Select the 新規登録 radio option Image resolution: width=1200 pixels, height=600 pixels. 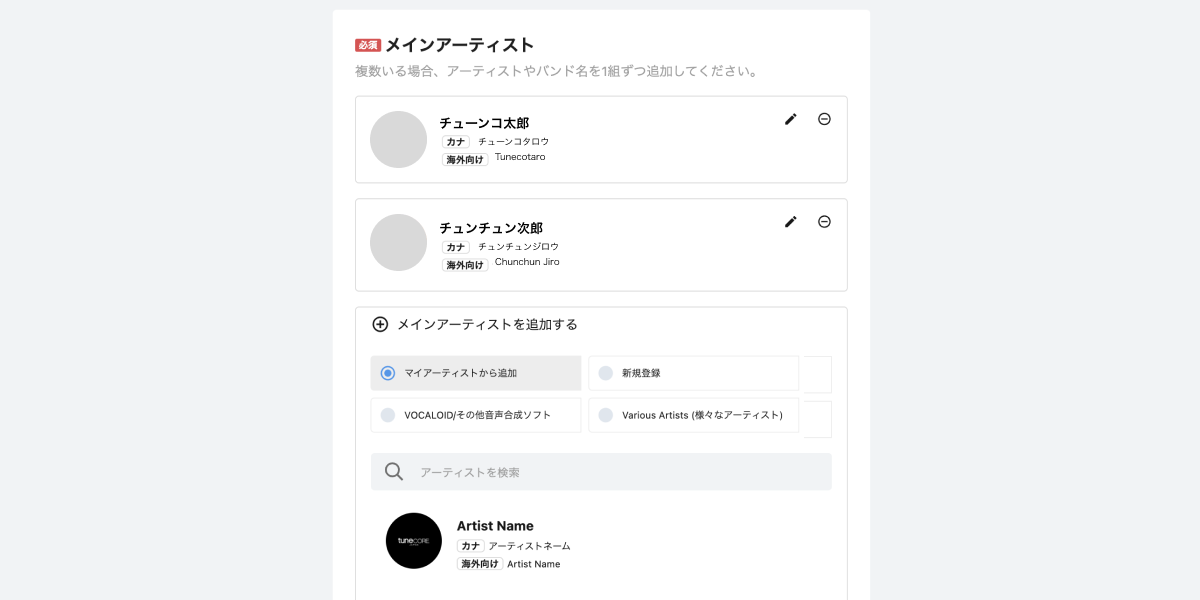[x=693, y=373]
